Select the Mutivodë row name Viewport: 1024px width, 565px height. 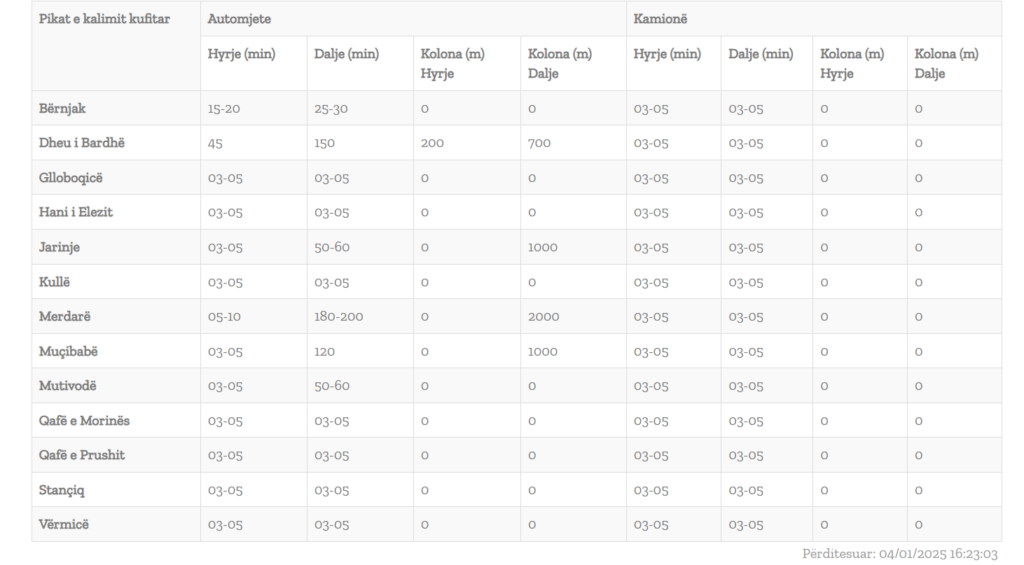click(67, 385)
